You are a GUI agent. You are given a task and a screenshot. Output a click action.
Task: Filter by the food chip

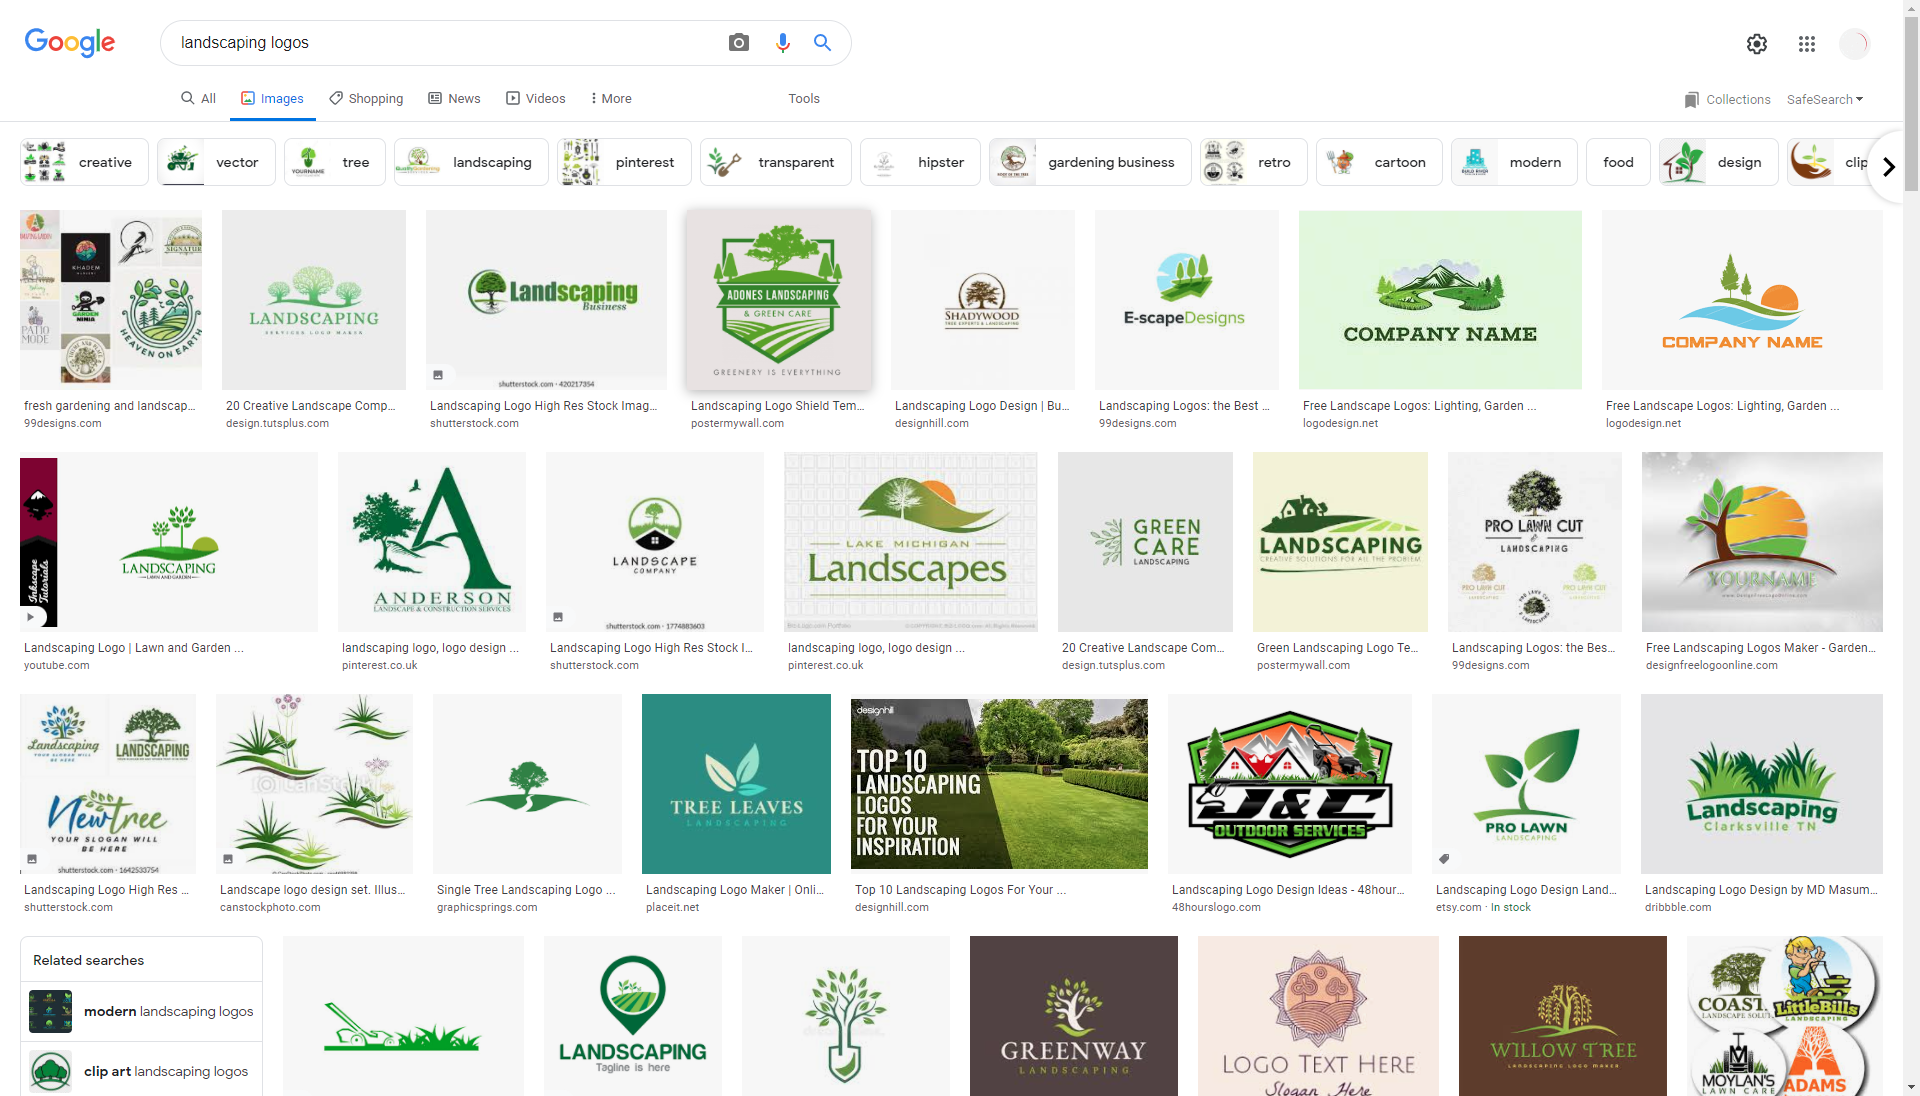click(x=1618, y=162)
